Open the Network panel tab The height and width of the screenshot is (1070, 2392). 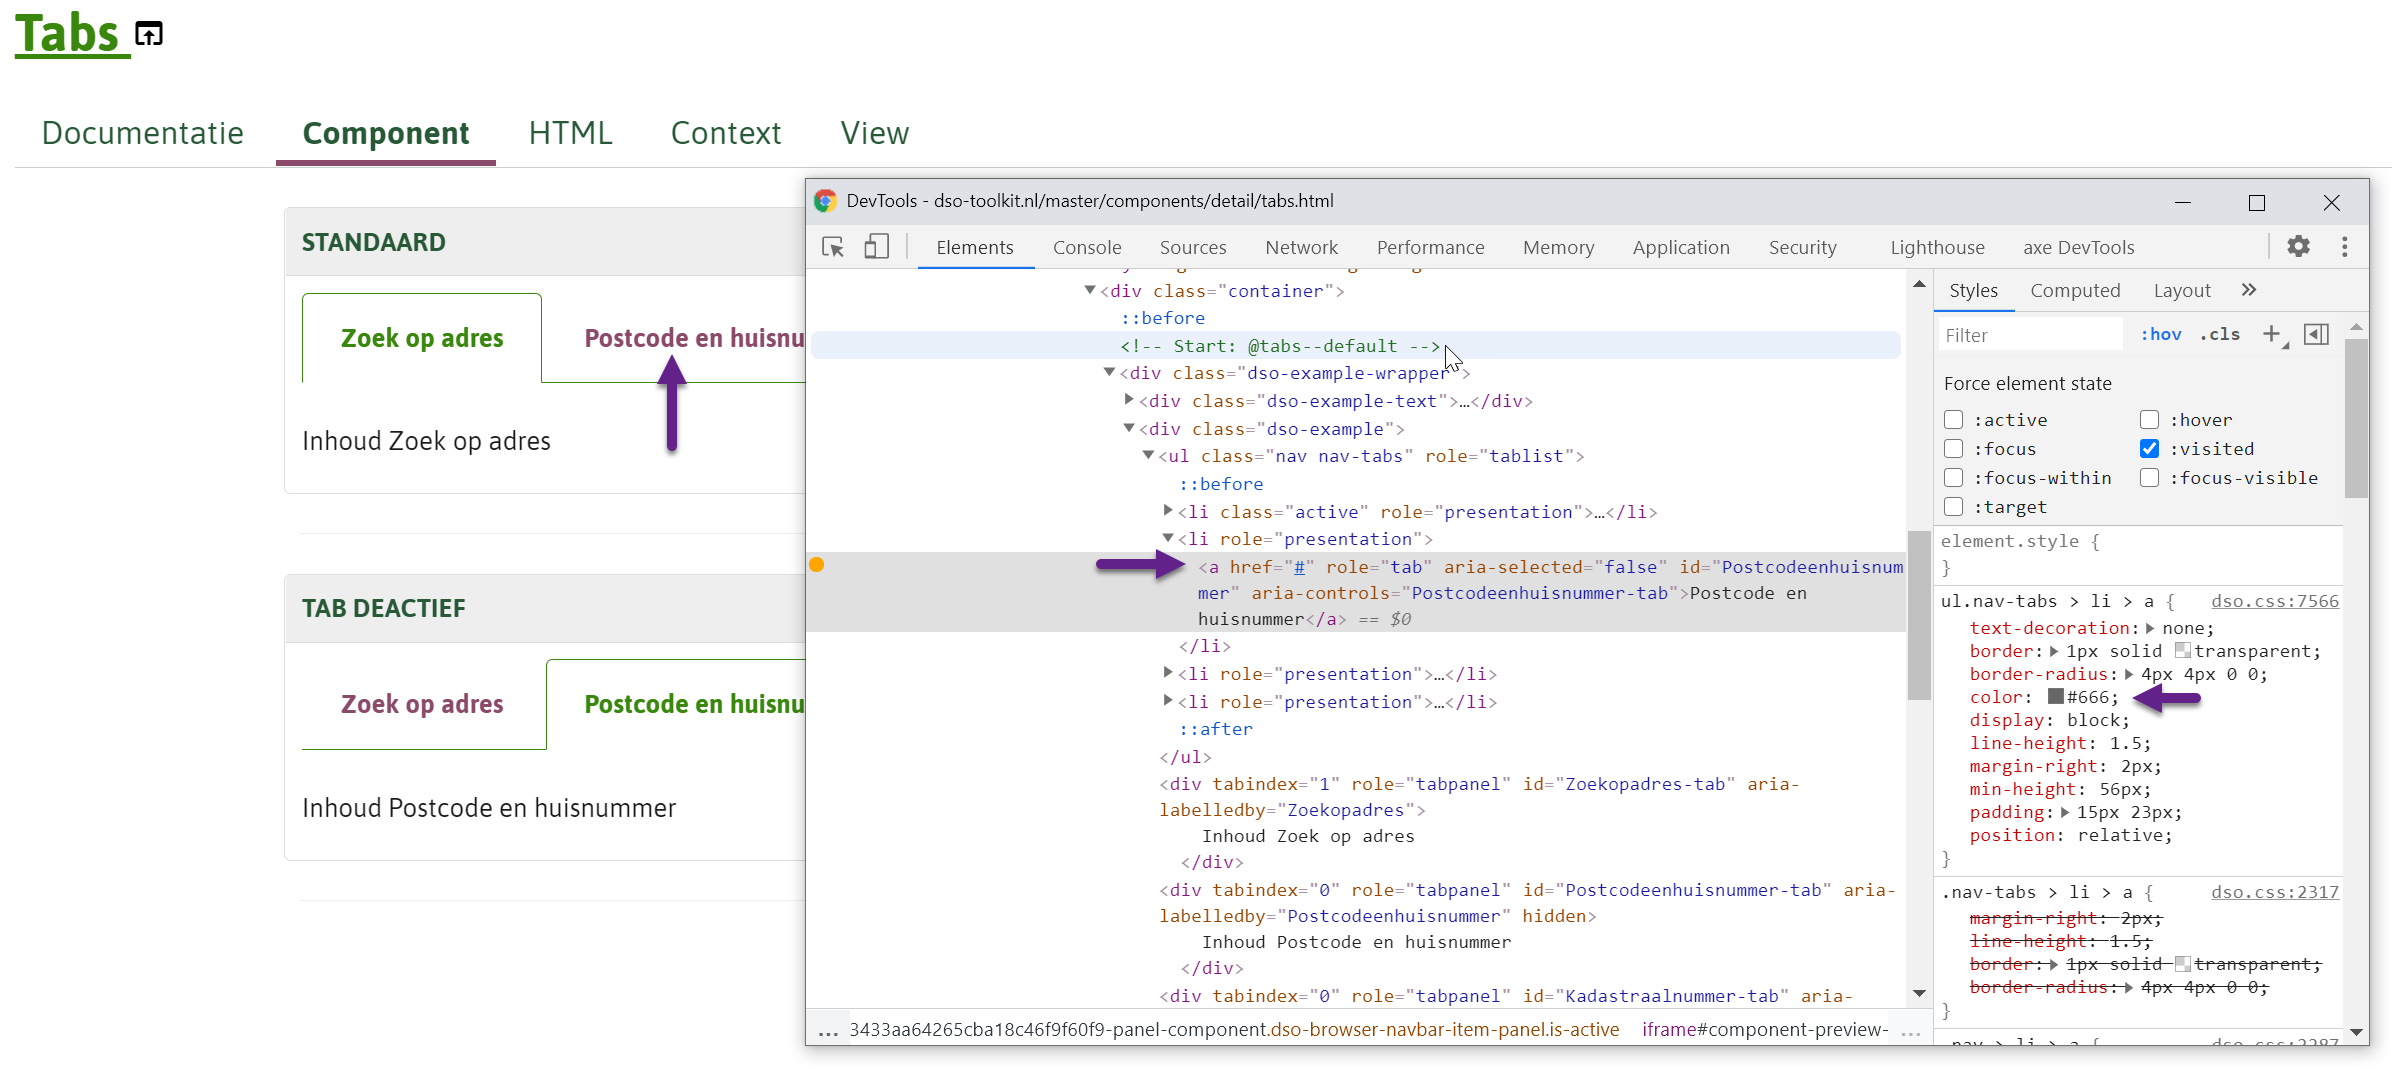tap(1301, 247)
